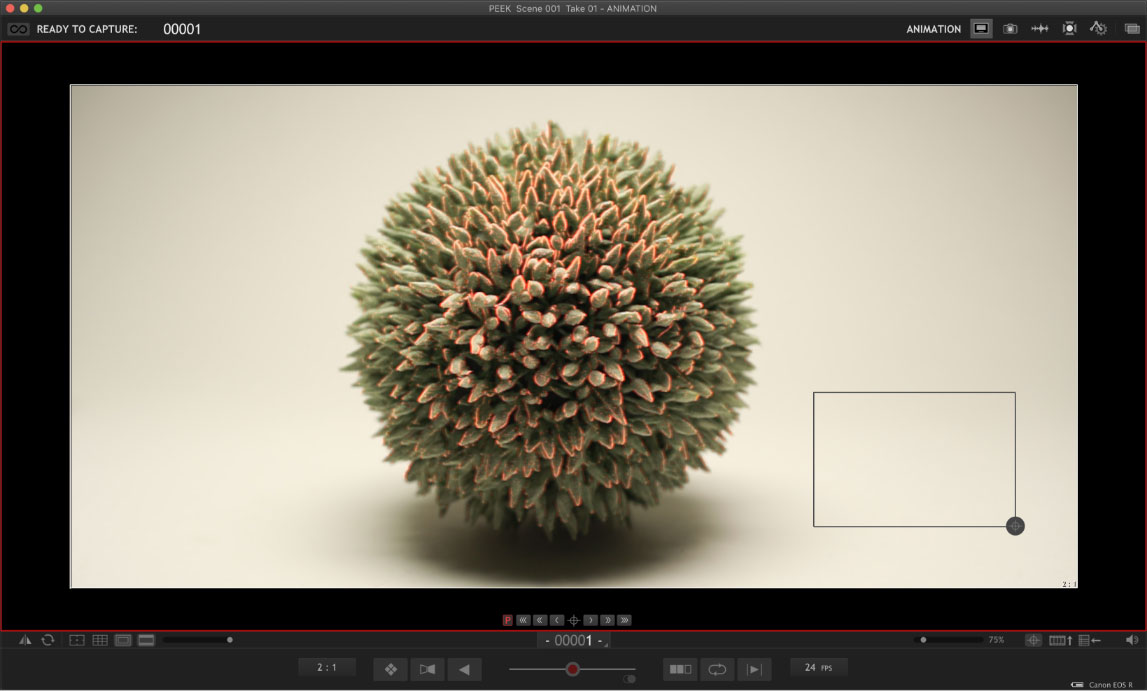The width and height of the screenshot is (1147, 691).
Task: Open the Arc motion control workspace icon
Action: click(x=1098, y=28)
